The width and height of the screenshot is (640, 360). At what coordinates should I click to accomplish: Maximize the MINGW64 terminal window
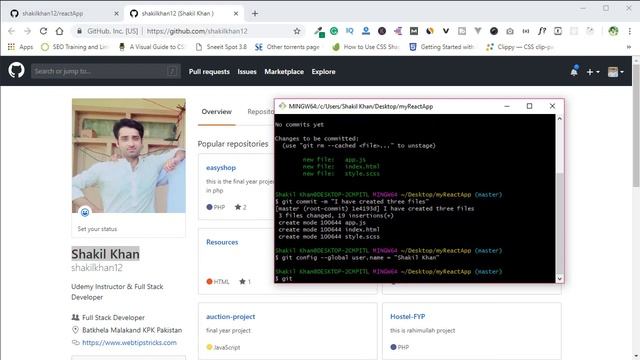(529, 106)
